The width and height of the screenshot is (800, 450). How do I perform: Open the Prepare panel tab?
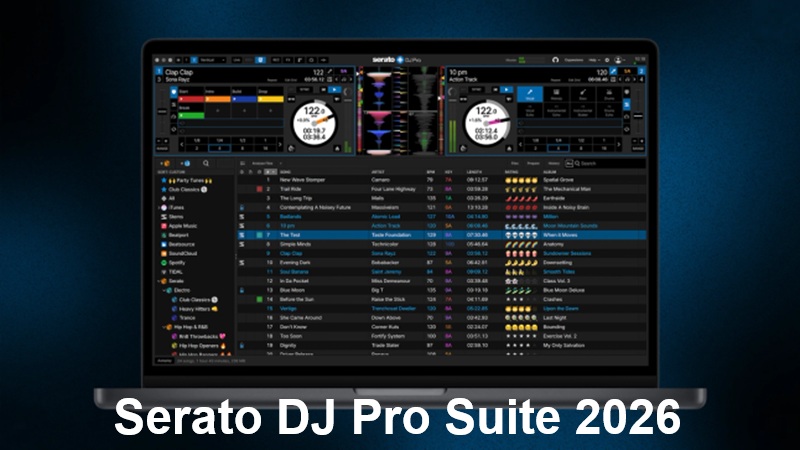pyautogui.click(x=533, y=163)
